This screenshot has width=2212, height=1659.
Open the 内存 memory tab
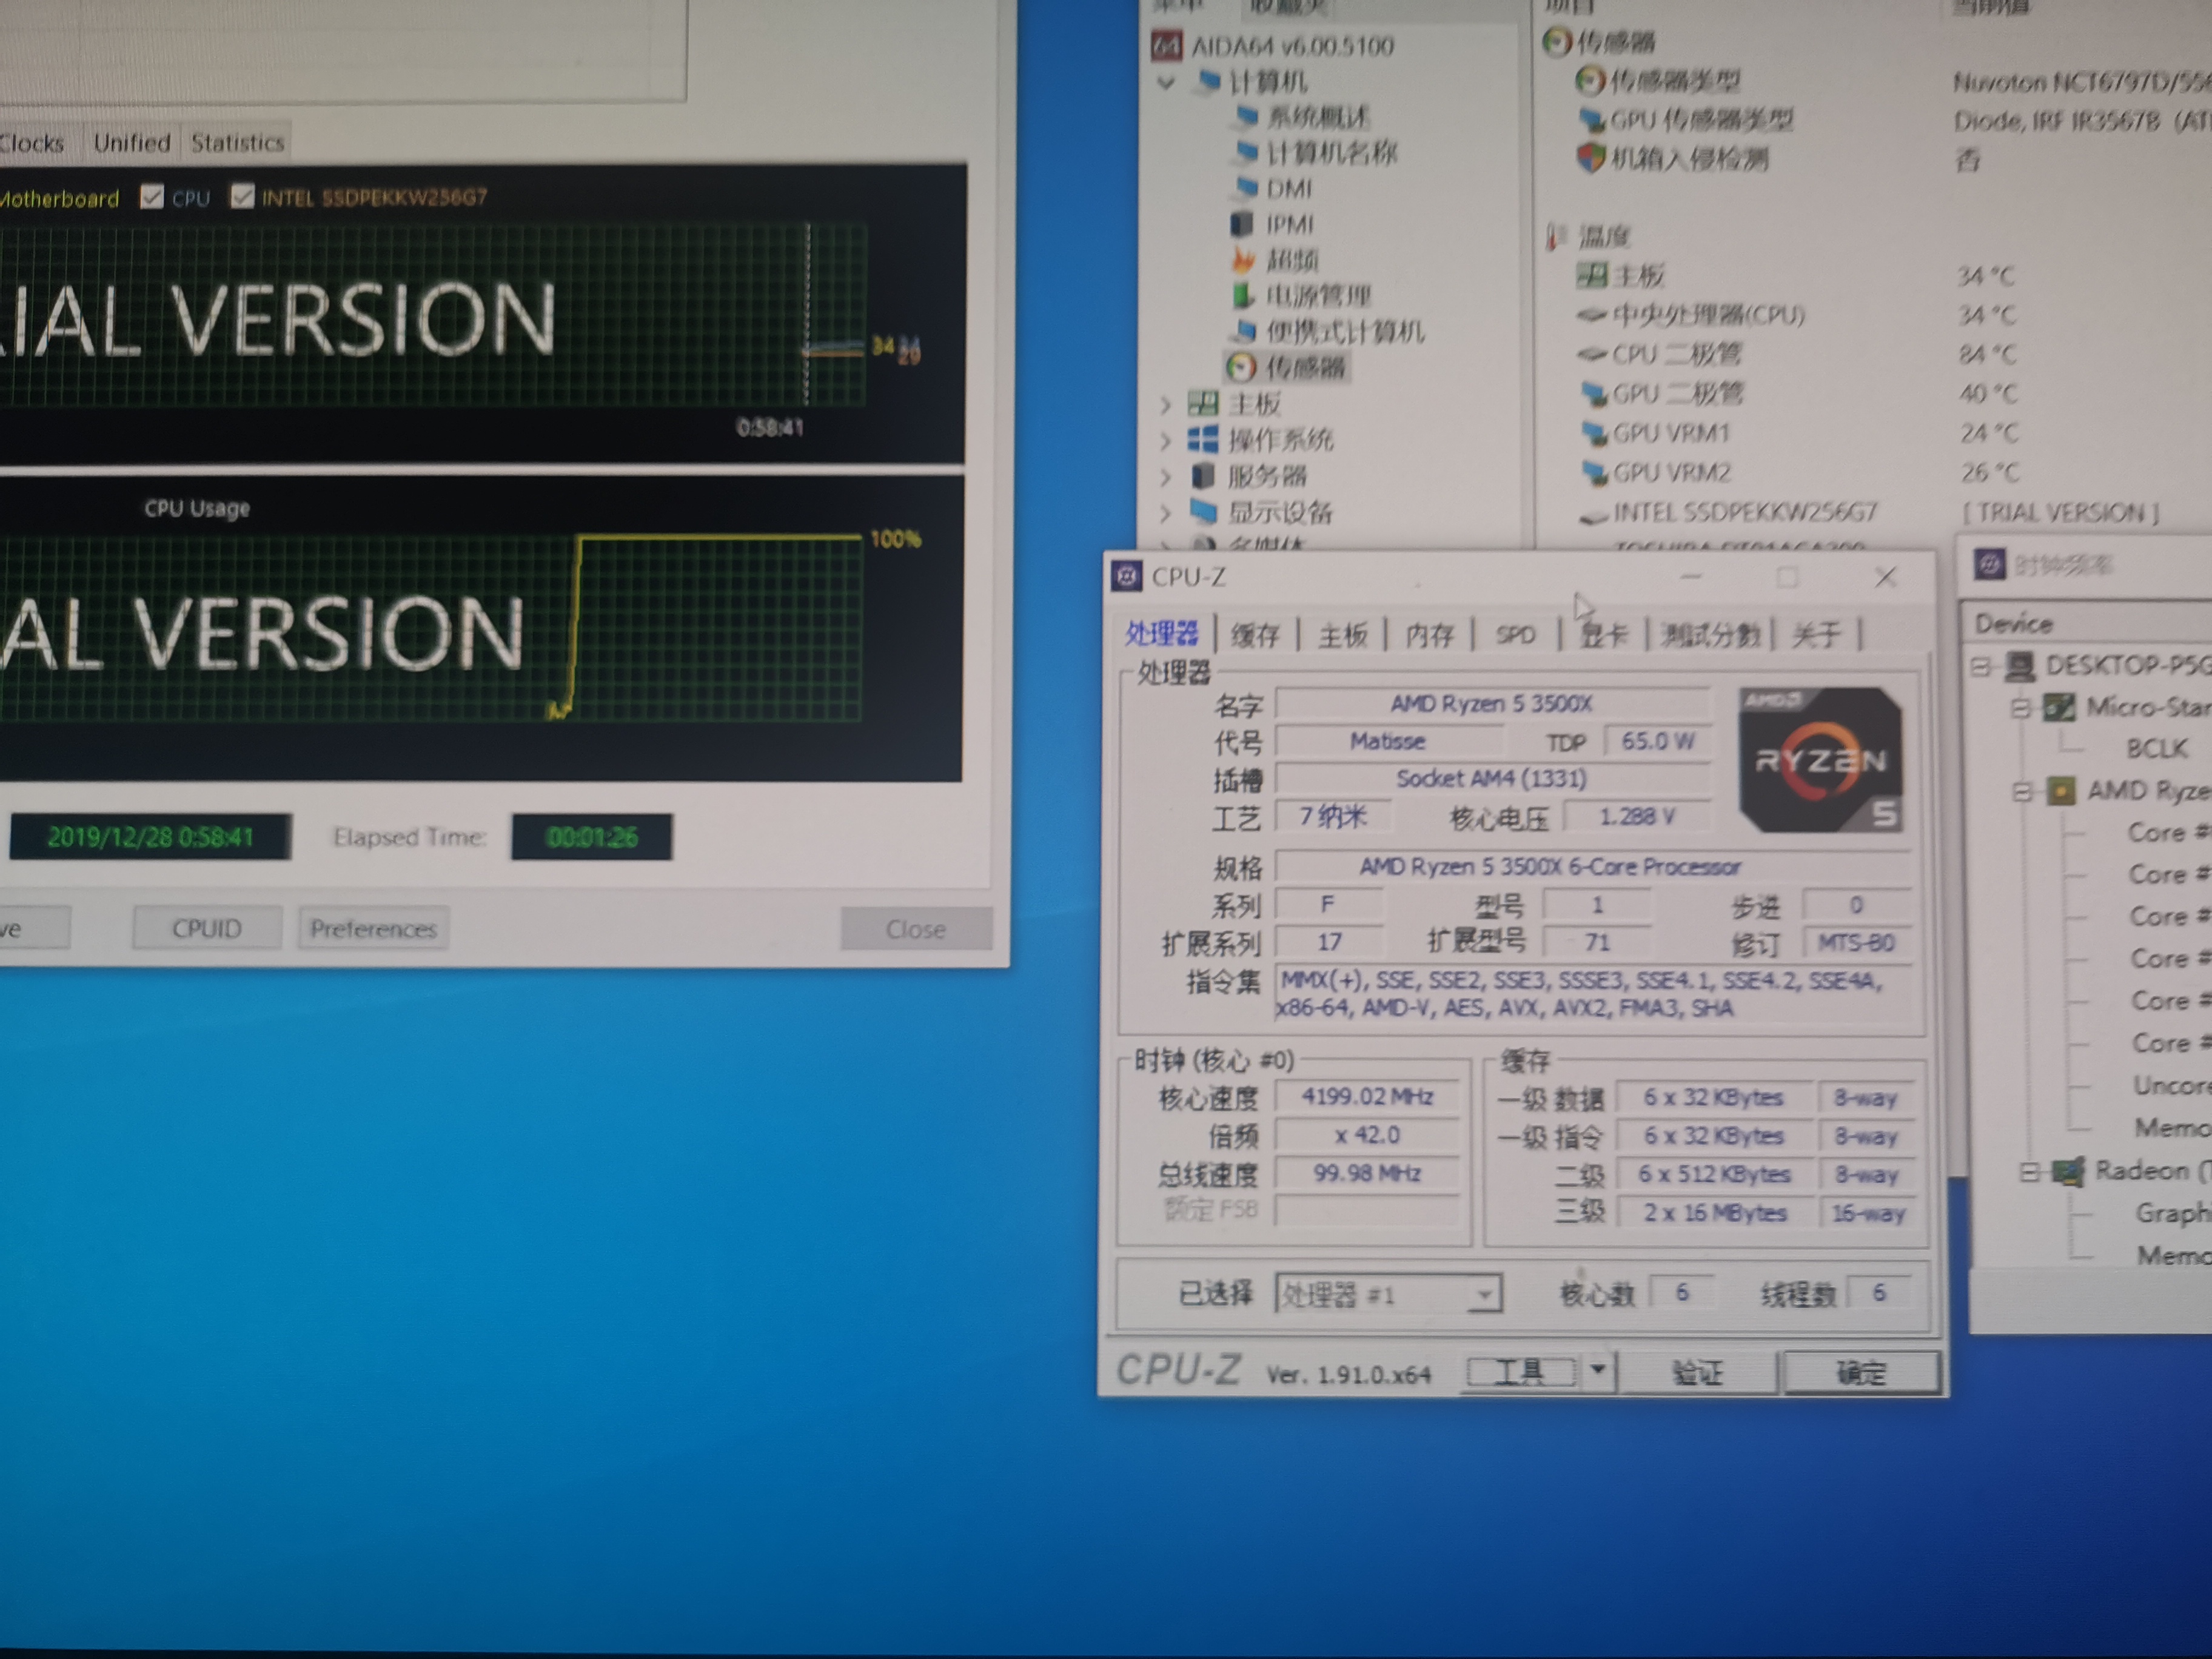coord(1429,634)
